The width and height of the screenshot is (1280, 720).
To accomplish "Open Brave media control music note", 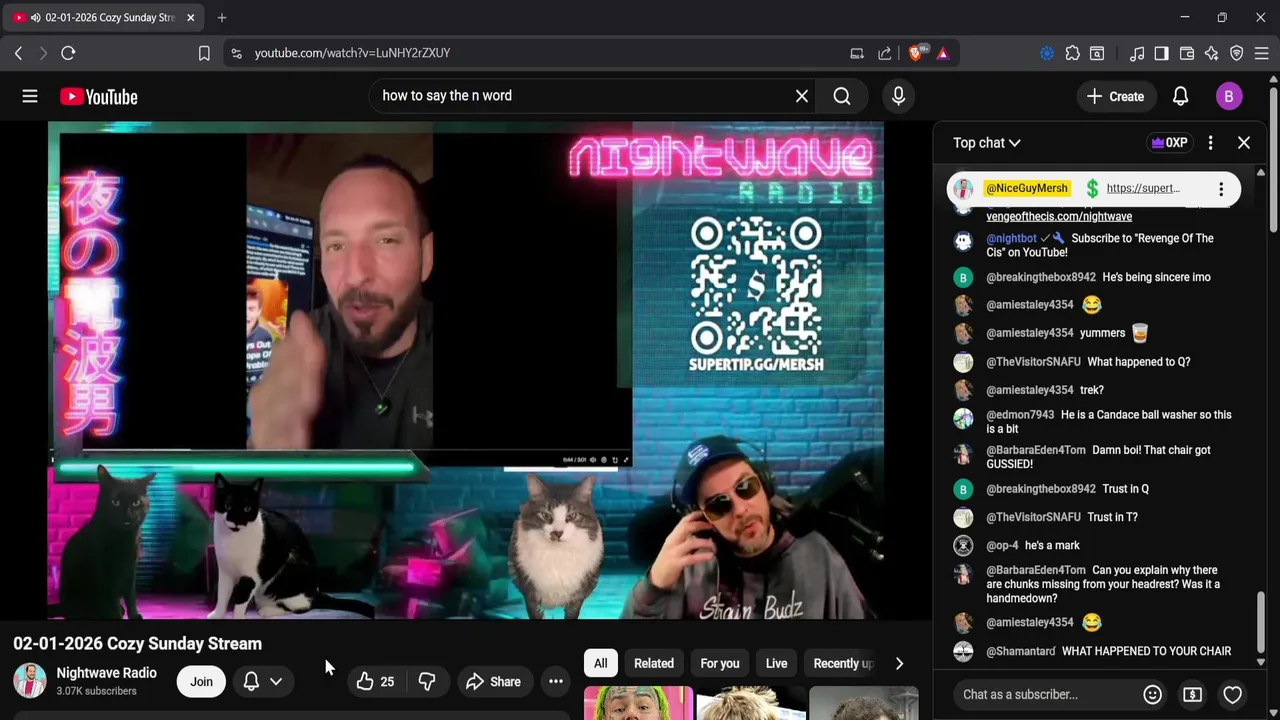I will pyautogui.click(x=1137, y=53).
